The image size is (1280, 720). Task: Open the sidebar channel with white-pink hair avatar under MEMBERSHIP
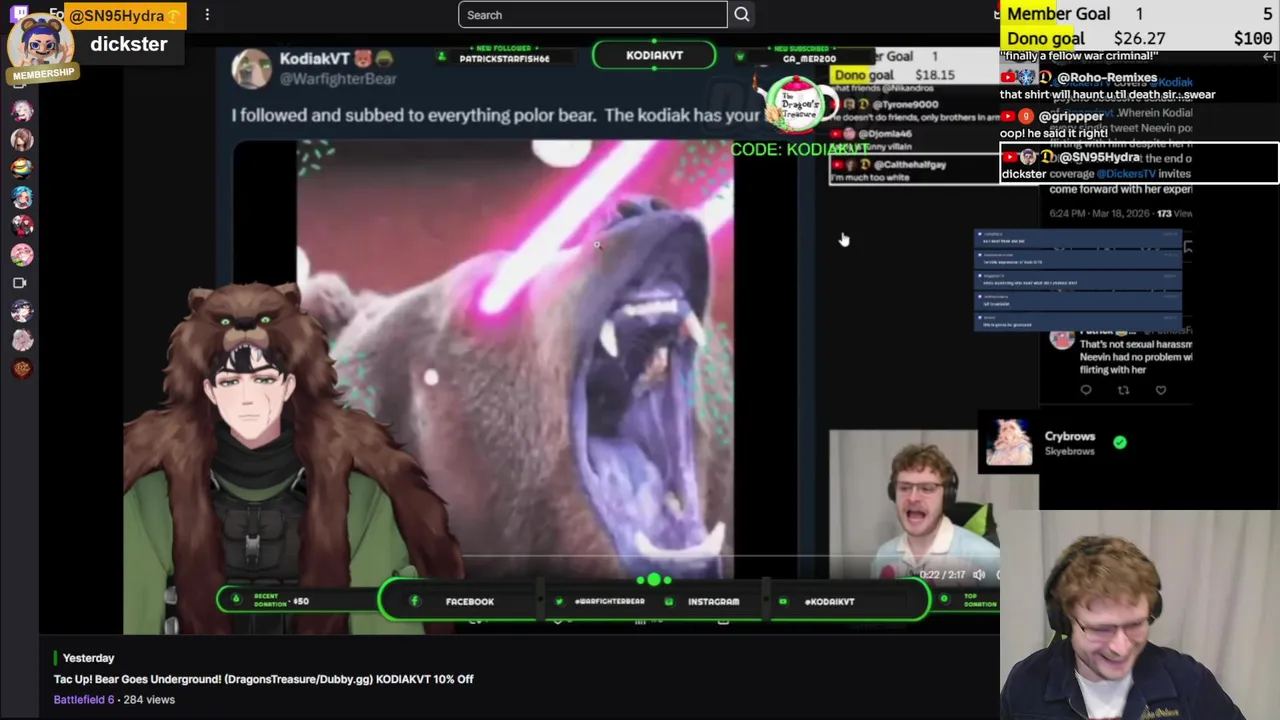[21, 111]
